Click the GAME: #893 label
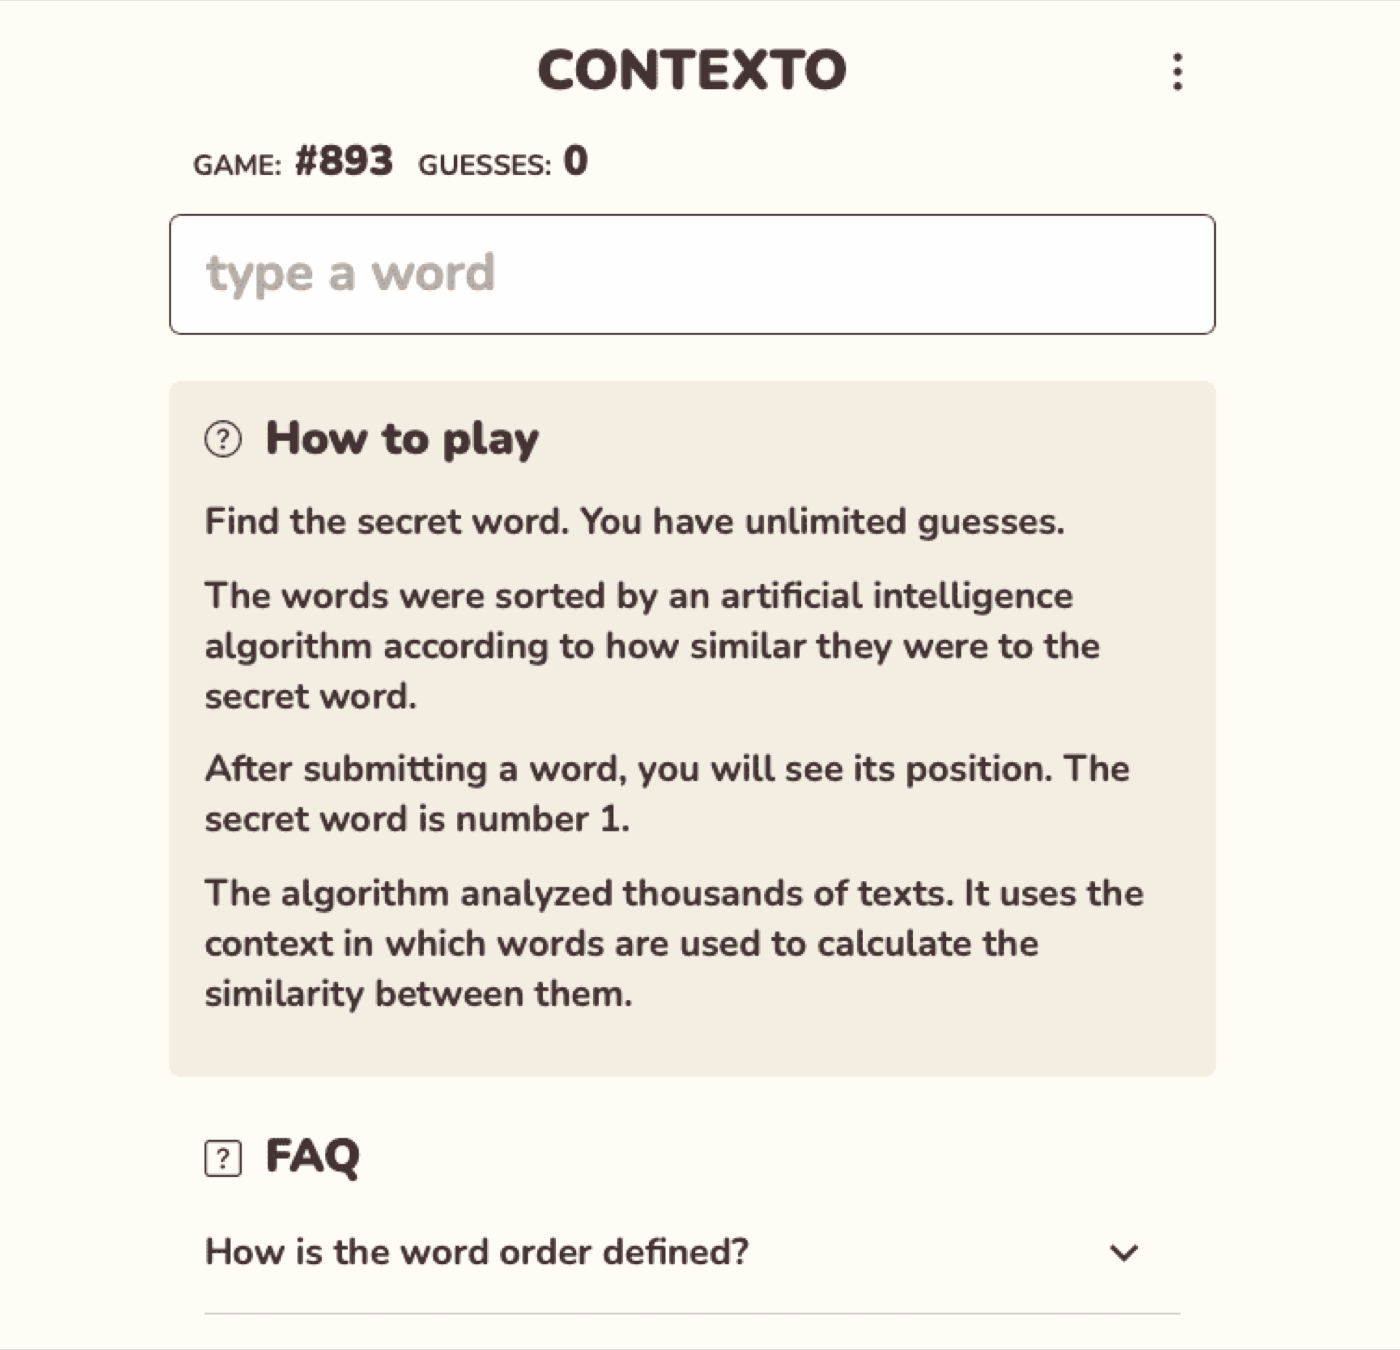The image size is (1400, 1350). pyautogui.click(x=293, y=160)
